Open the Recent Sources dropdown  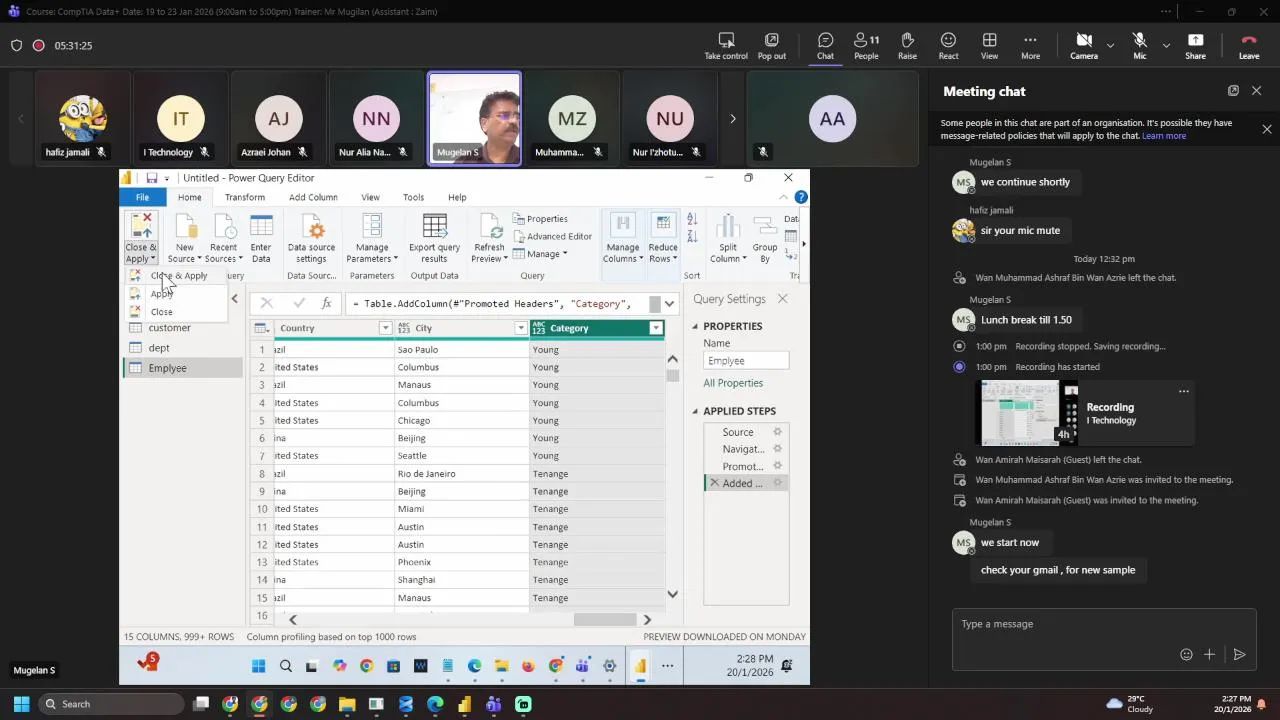click(x=223, y=238)
